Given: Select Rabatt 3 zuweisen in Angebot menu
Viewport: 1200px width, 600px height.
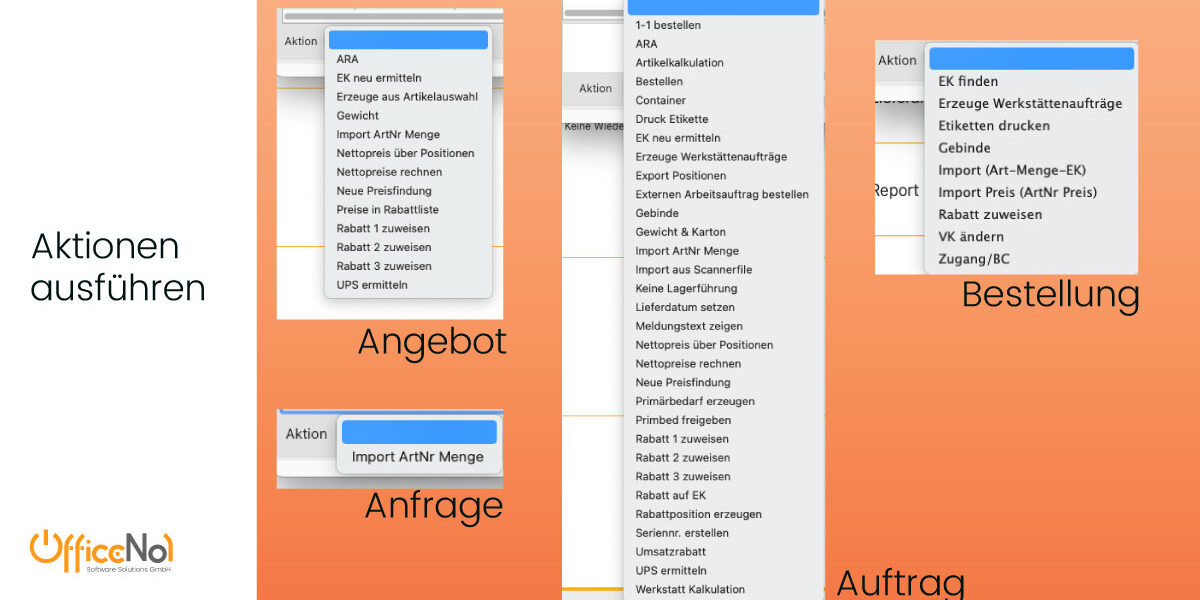Looking at the screenshot, I should click(384, 266).
